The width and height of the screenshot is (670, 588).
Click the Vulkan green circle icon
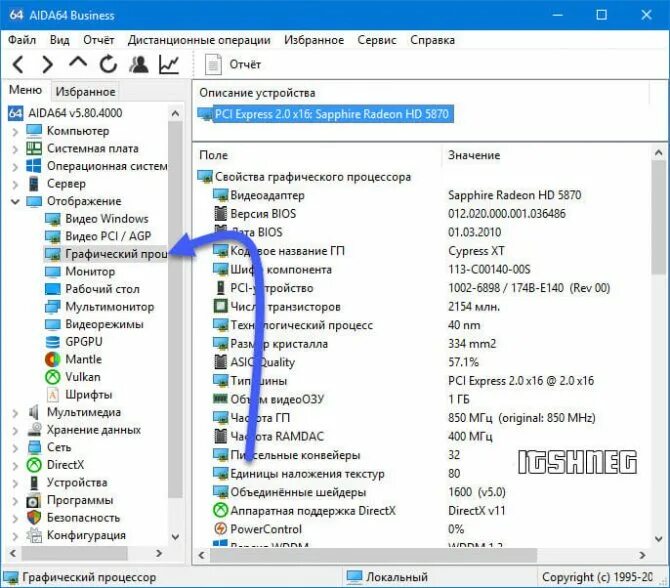(x=53, y=376)
